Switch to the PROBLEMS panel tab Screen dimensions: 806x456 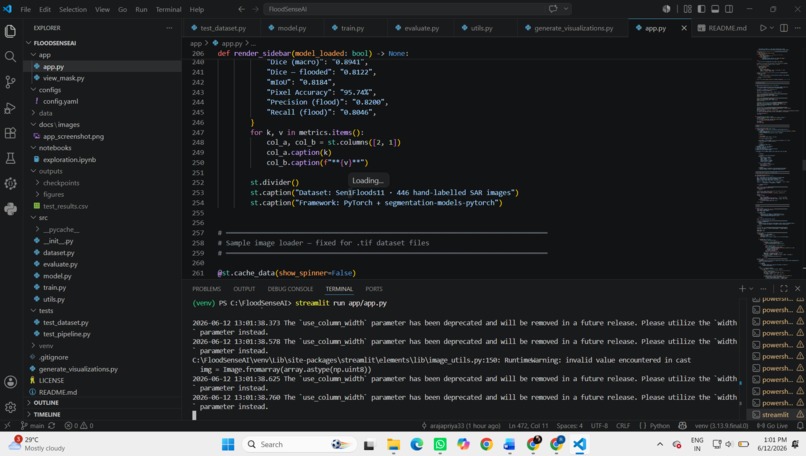206,289
